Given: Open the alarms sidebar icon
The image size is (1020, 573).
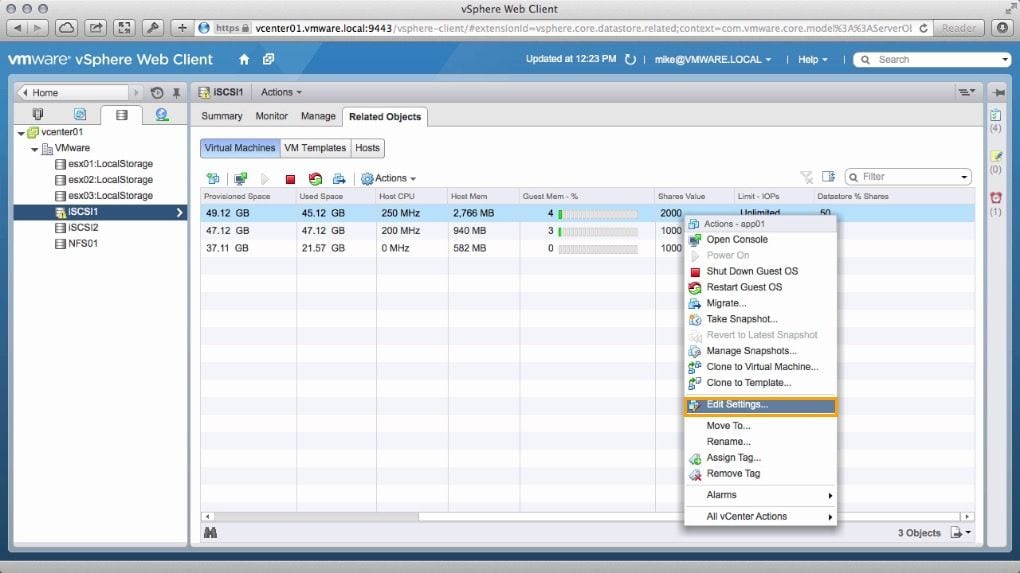Looking at the screenshot, I should click(x=995, y=198).
